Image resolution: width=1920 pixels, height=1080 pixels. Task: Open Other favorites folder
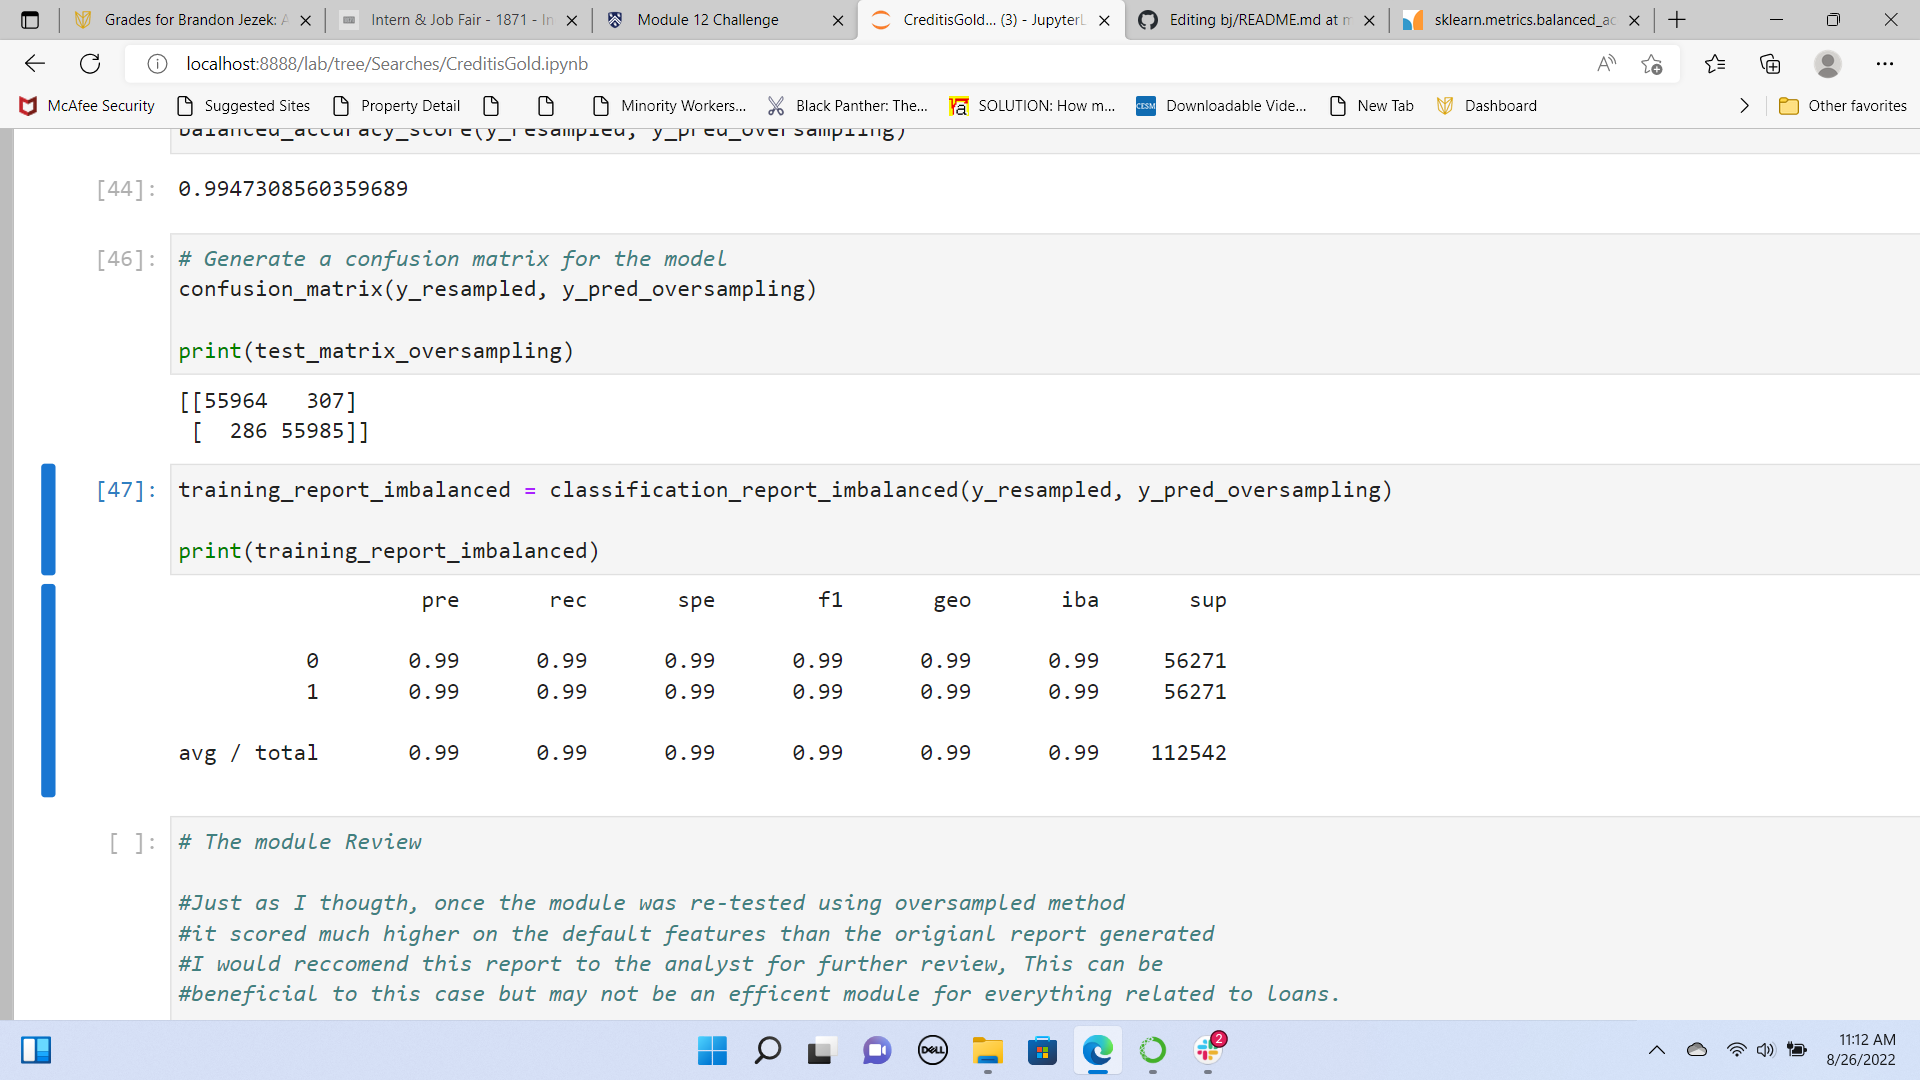pos(1843,106)
